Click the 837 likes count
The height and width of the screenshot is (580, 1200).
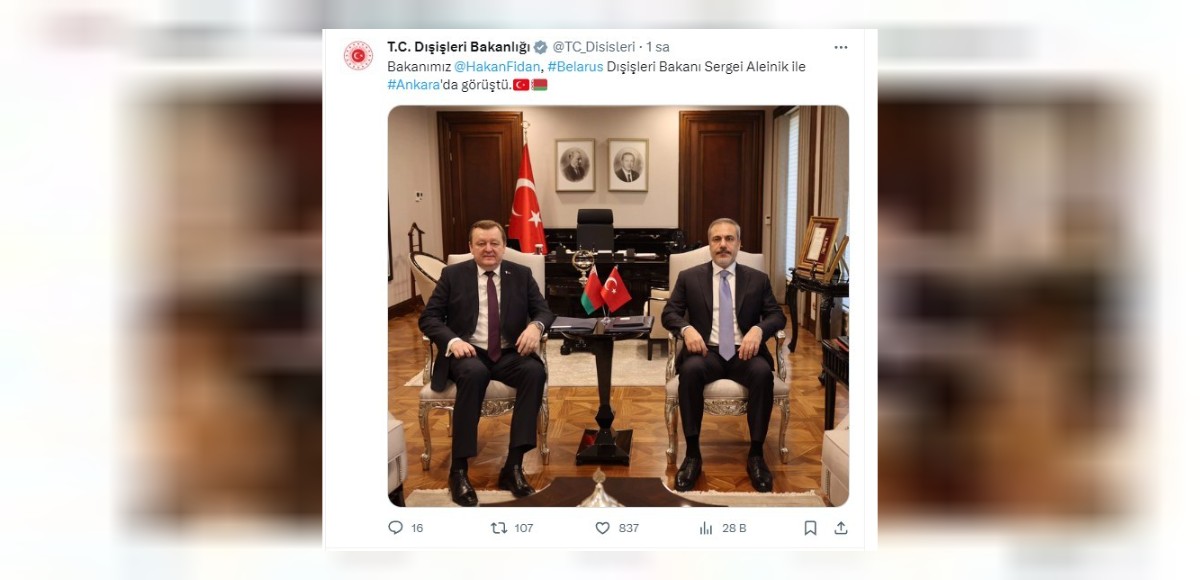pyautogui.click(x=629, y=528)
